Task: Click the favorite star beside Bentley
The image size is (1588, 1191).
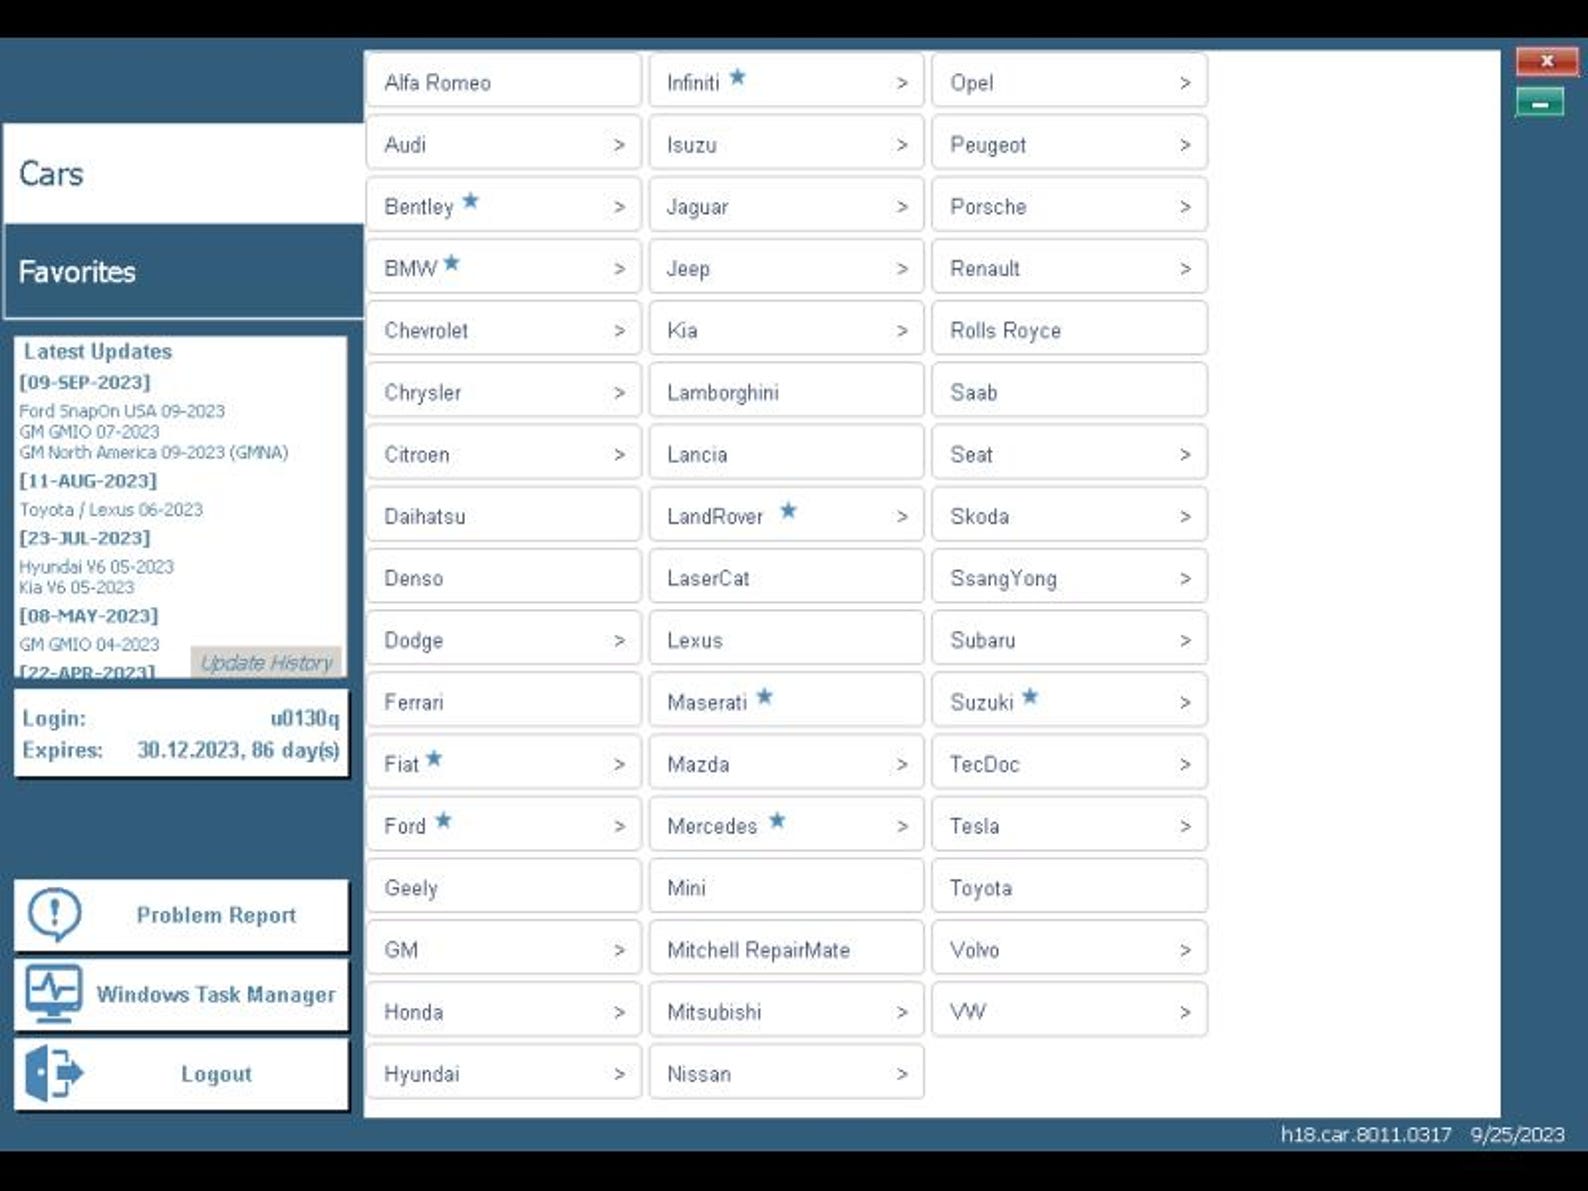Action: [x=470, y=201]
